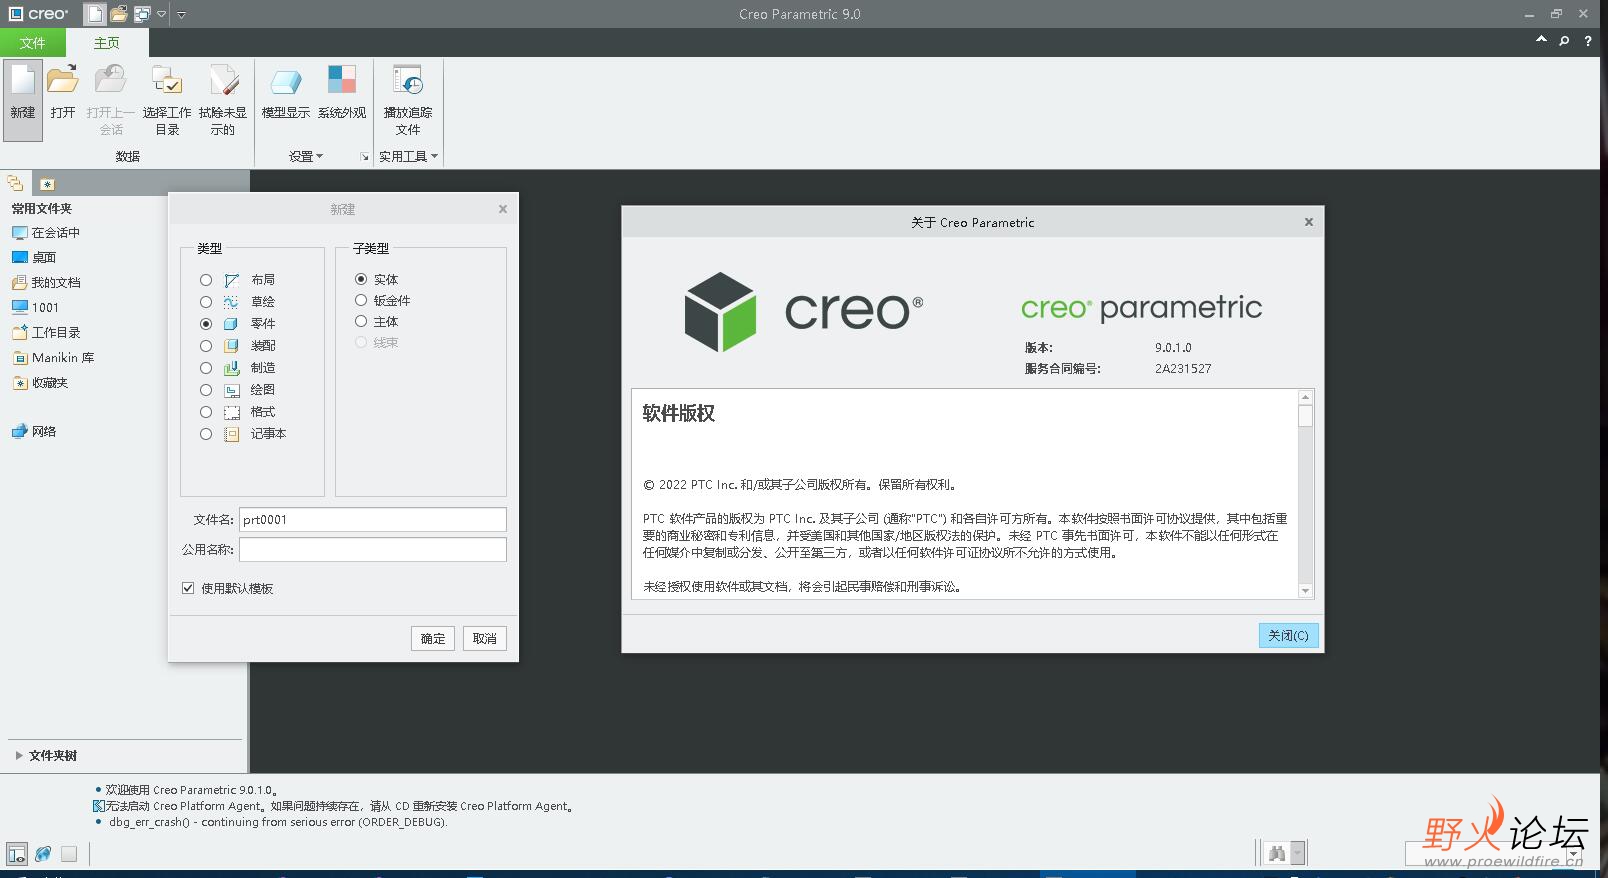1608x878 pixels.
Task: Open the settings group dialog launcher arrow
Action: 364,157
